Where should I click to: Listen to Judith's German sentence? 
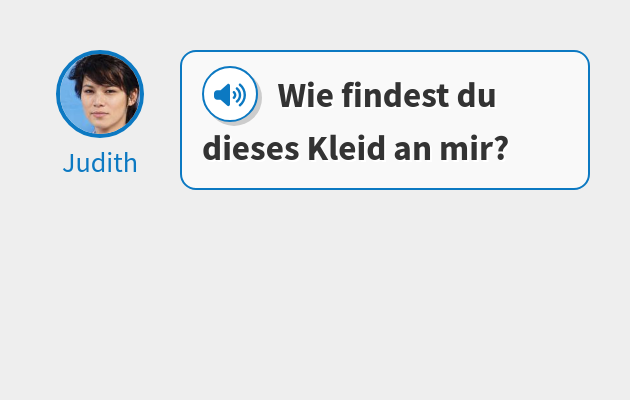point(230,94)
